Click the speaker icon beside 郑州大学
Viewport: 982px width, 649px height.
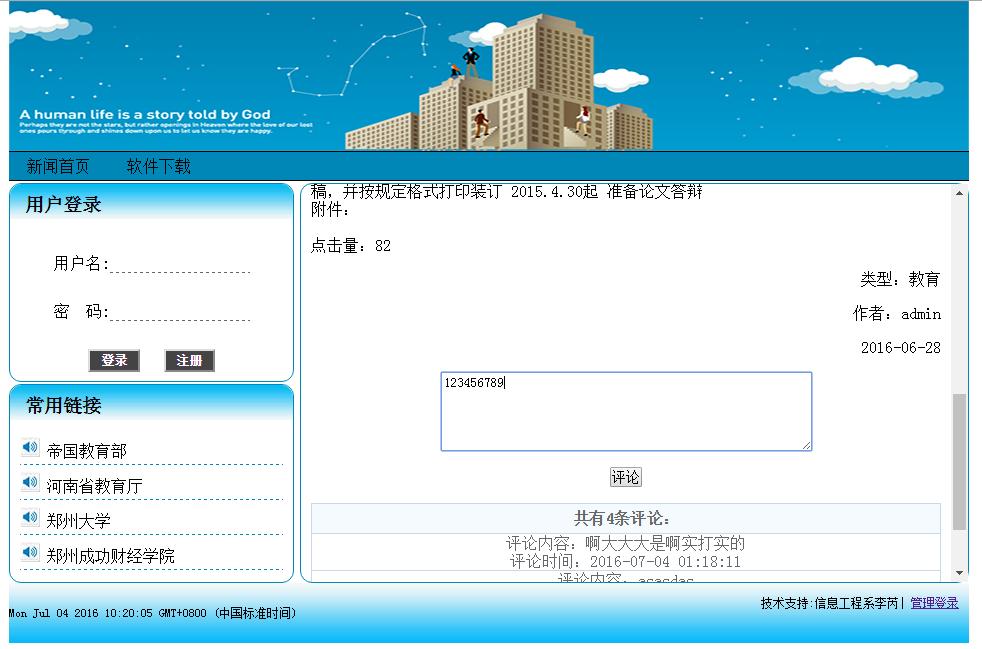click(x=29, y=517)
